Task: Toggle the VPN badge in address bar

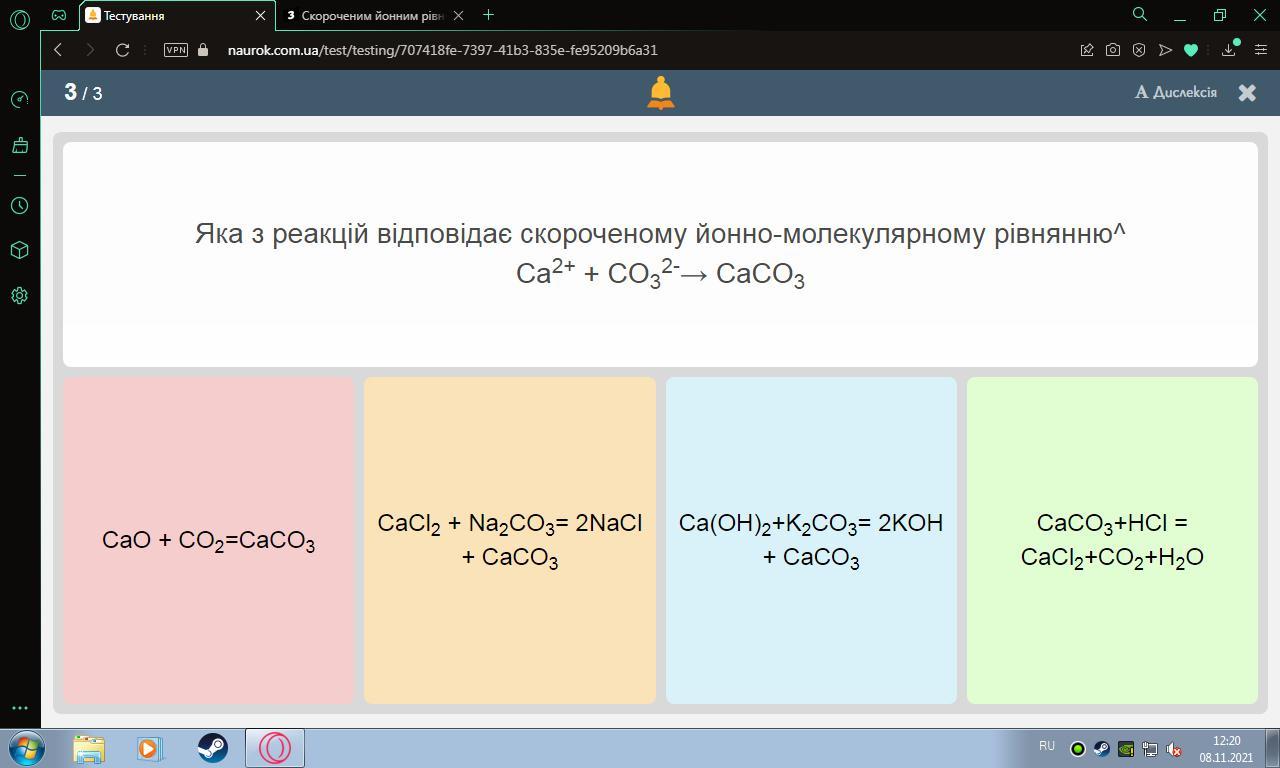Action: [x=175, y=50]
